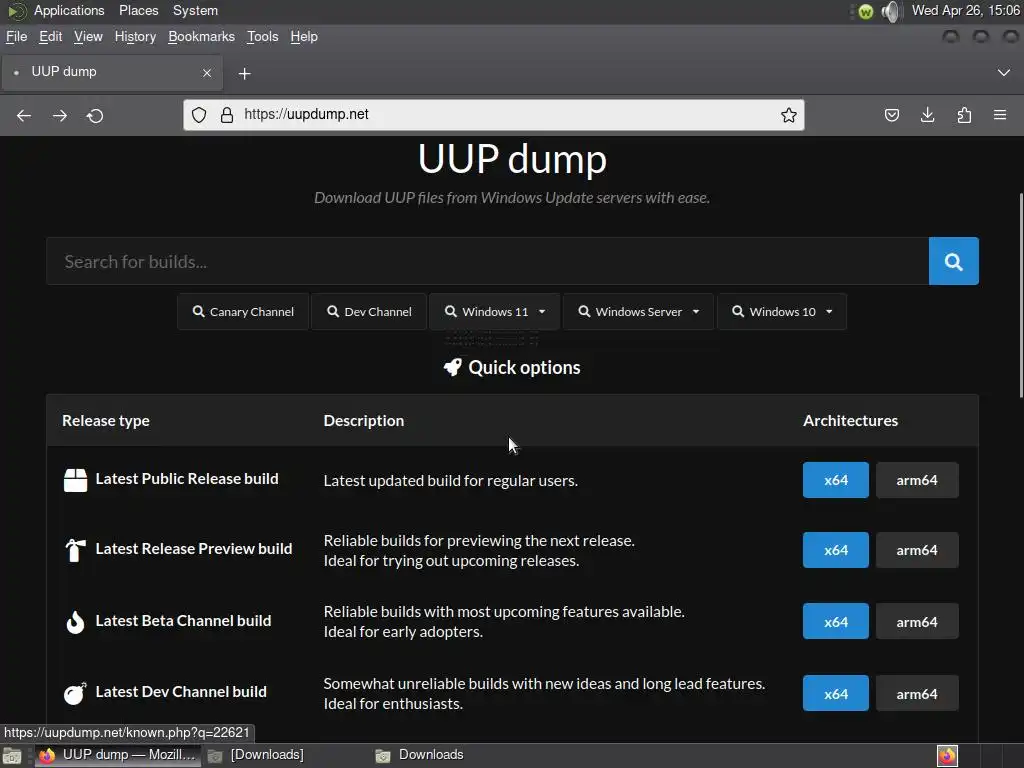
Task: Click the rocket icon beside Quick options
Action: (x=453, y=367)
